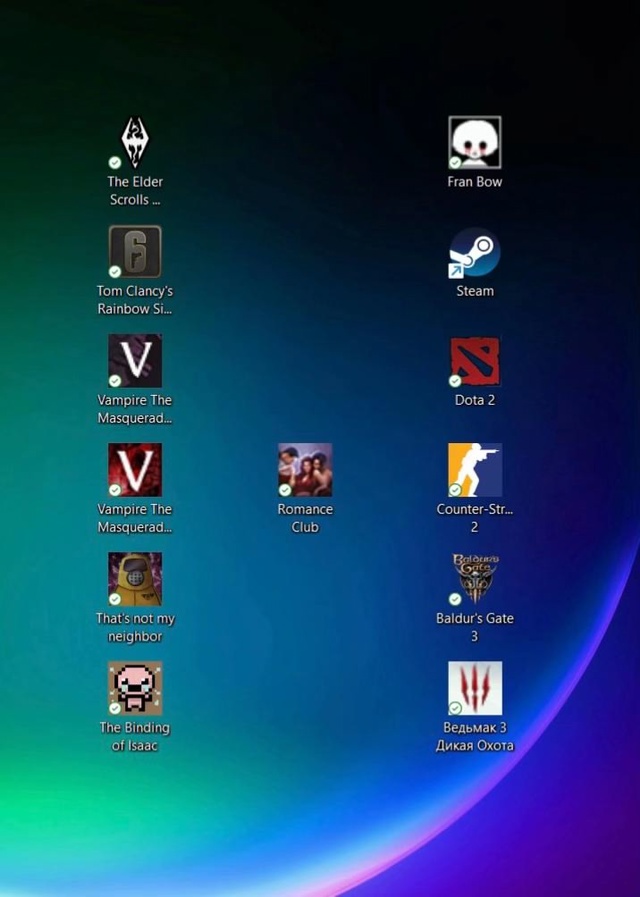
Task: Select the dark gray Vampire The Masquerade icon
Action: point(135,361)
